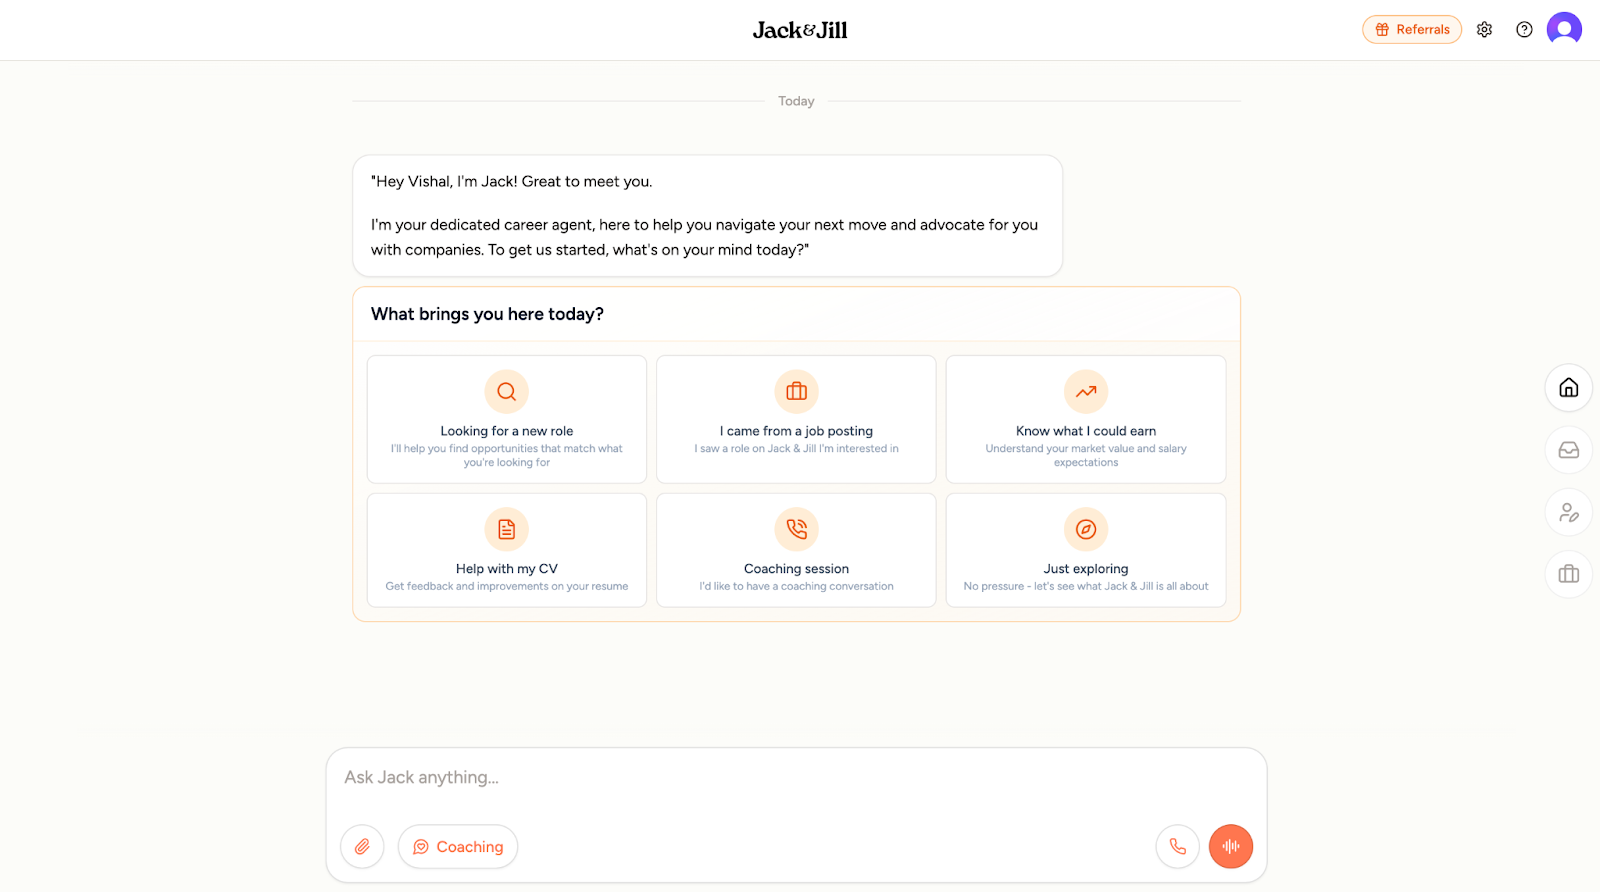Open the user profile avatar
Screen dimensions: 1600x892
[1564, 29]
